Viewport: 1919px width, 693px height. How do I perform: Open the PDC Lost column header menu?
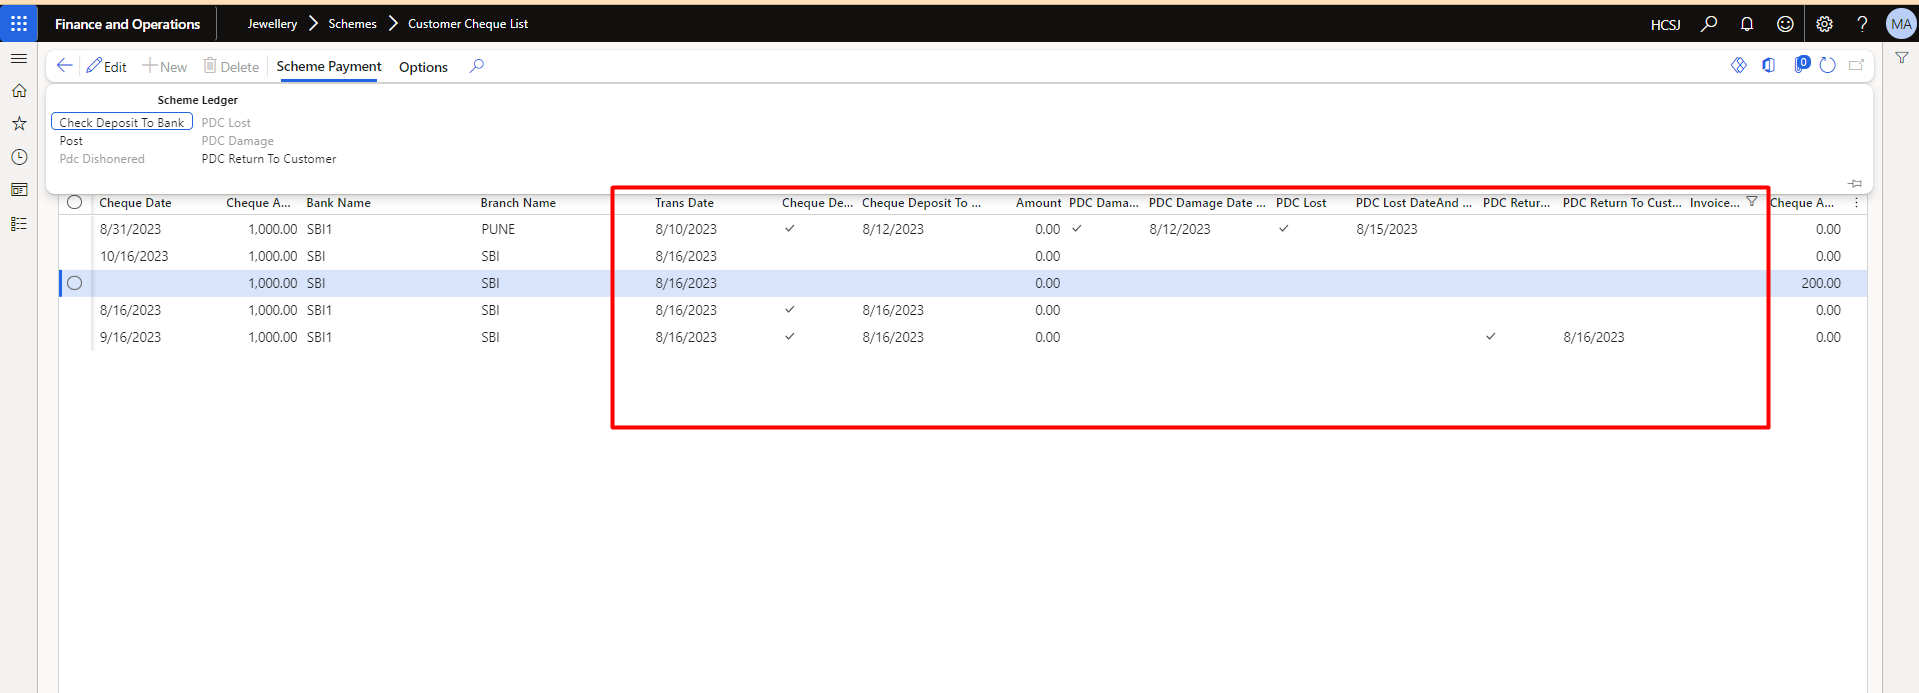[1301, 203]
